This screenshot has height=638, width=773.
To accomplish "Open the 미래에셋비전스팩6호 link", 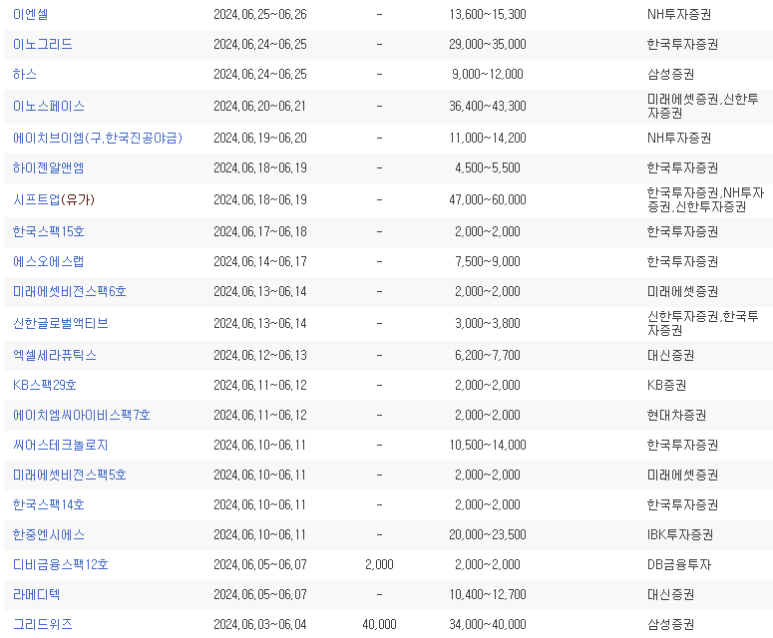I will 70,291.
